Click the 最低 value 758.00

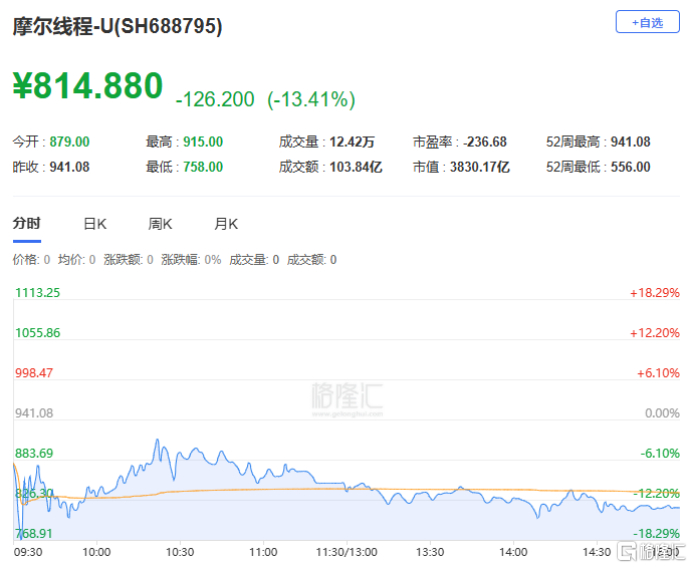[x=203, y=167]
